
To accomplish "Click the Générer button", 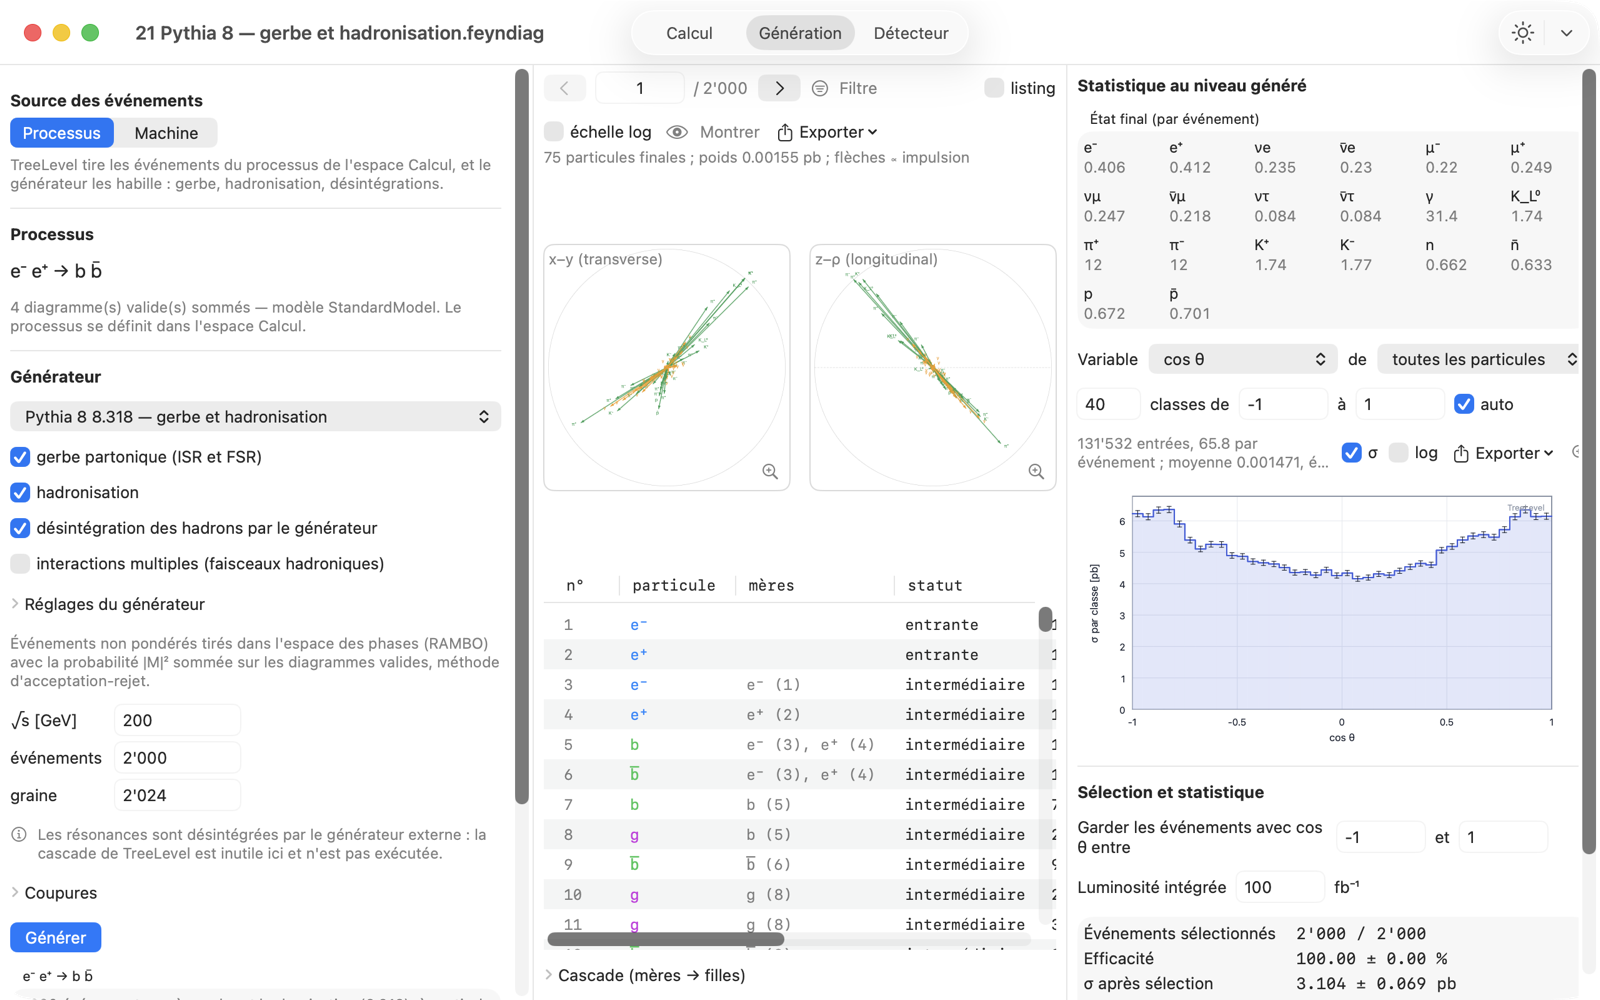I will click(x=56, y=938).
